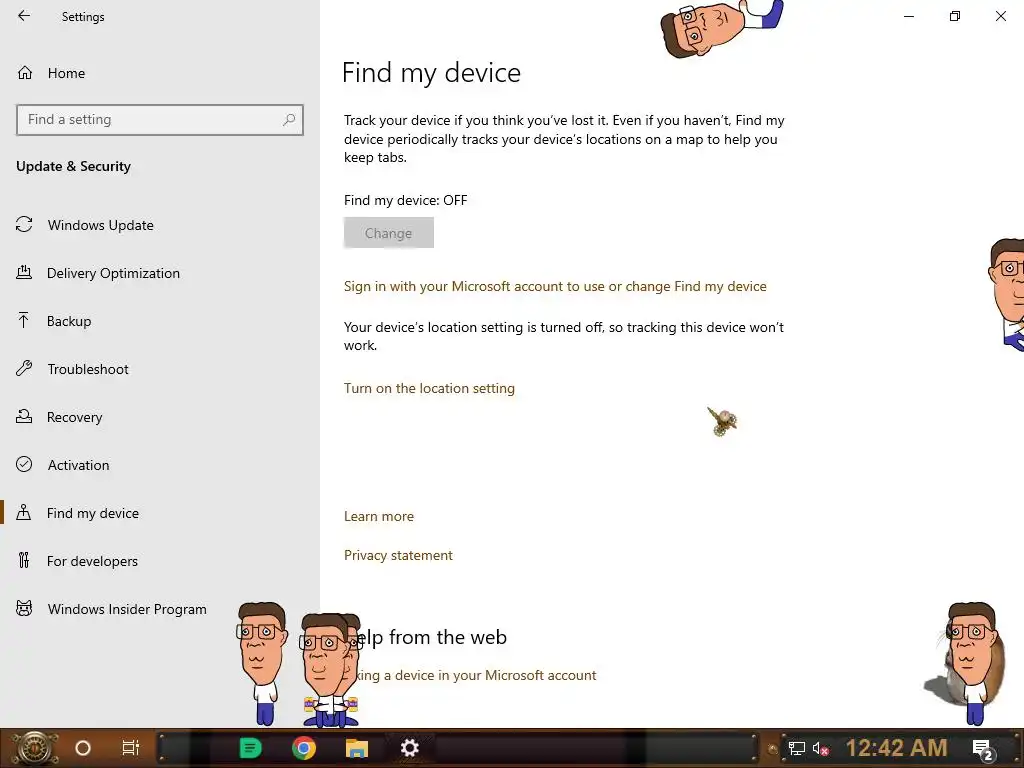Click the muted volume tray icon
The height and width of the screenshot is (768, 1024).
[x=821, y=748]
